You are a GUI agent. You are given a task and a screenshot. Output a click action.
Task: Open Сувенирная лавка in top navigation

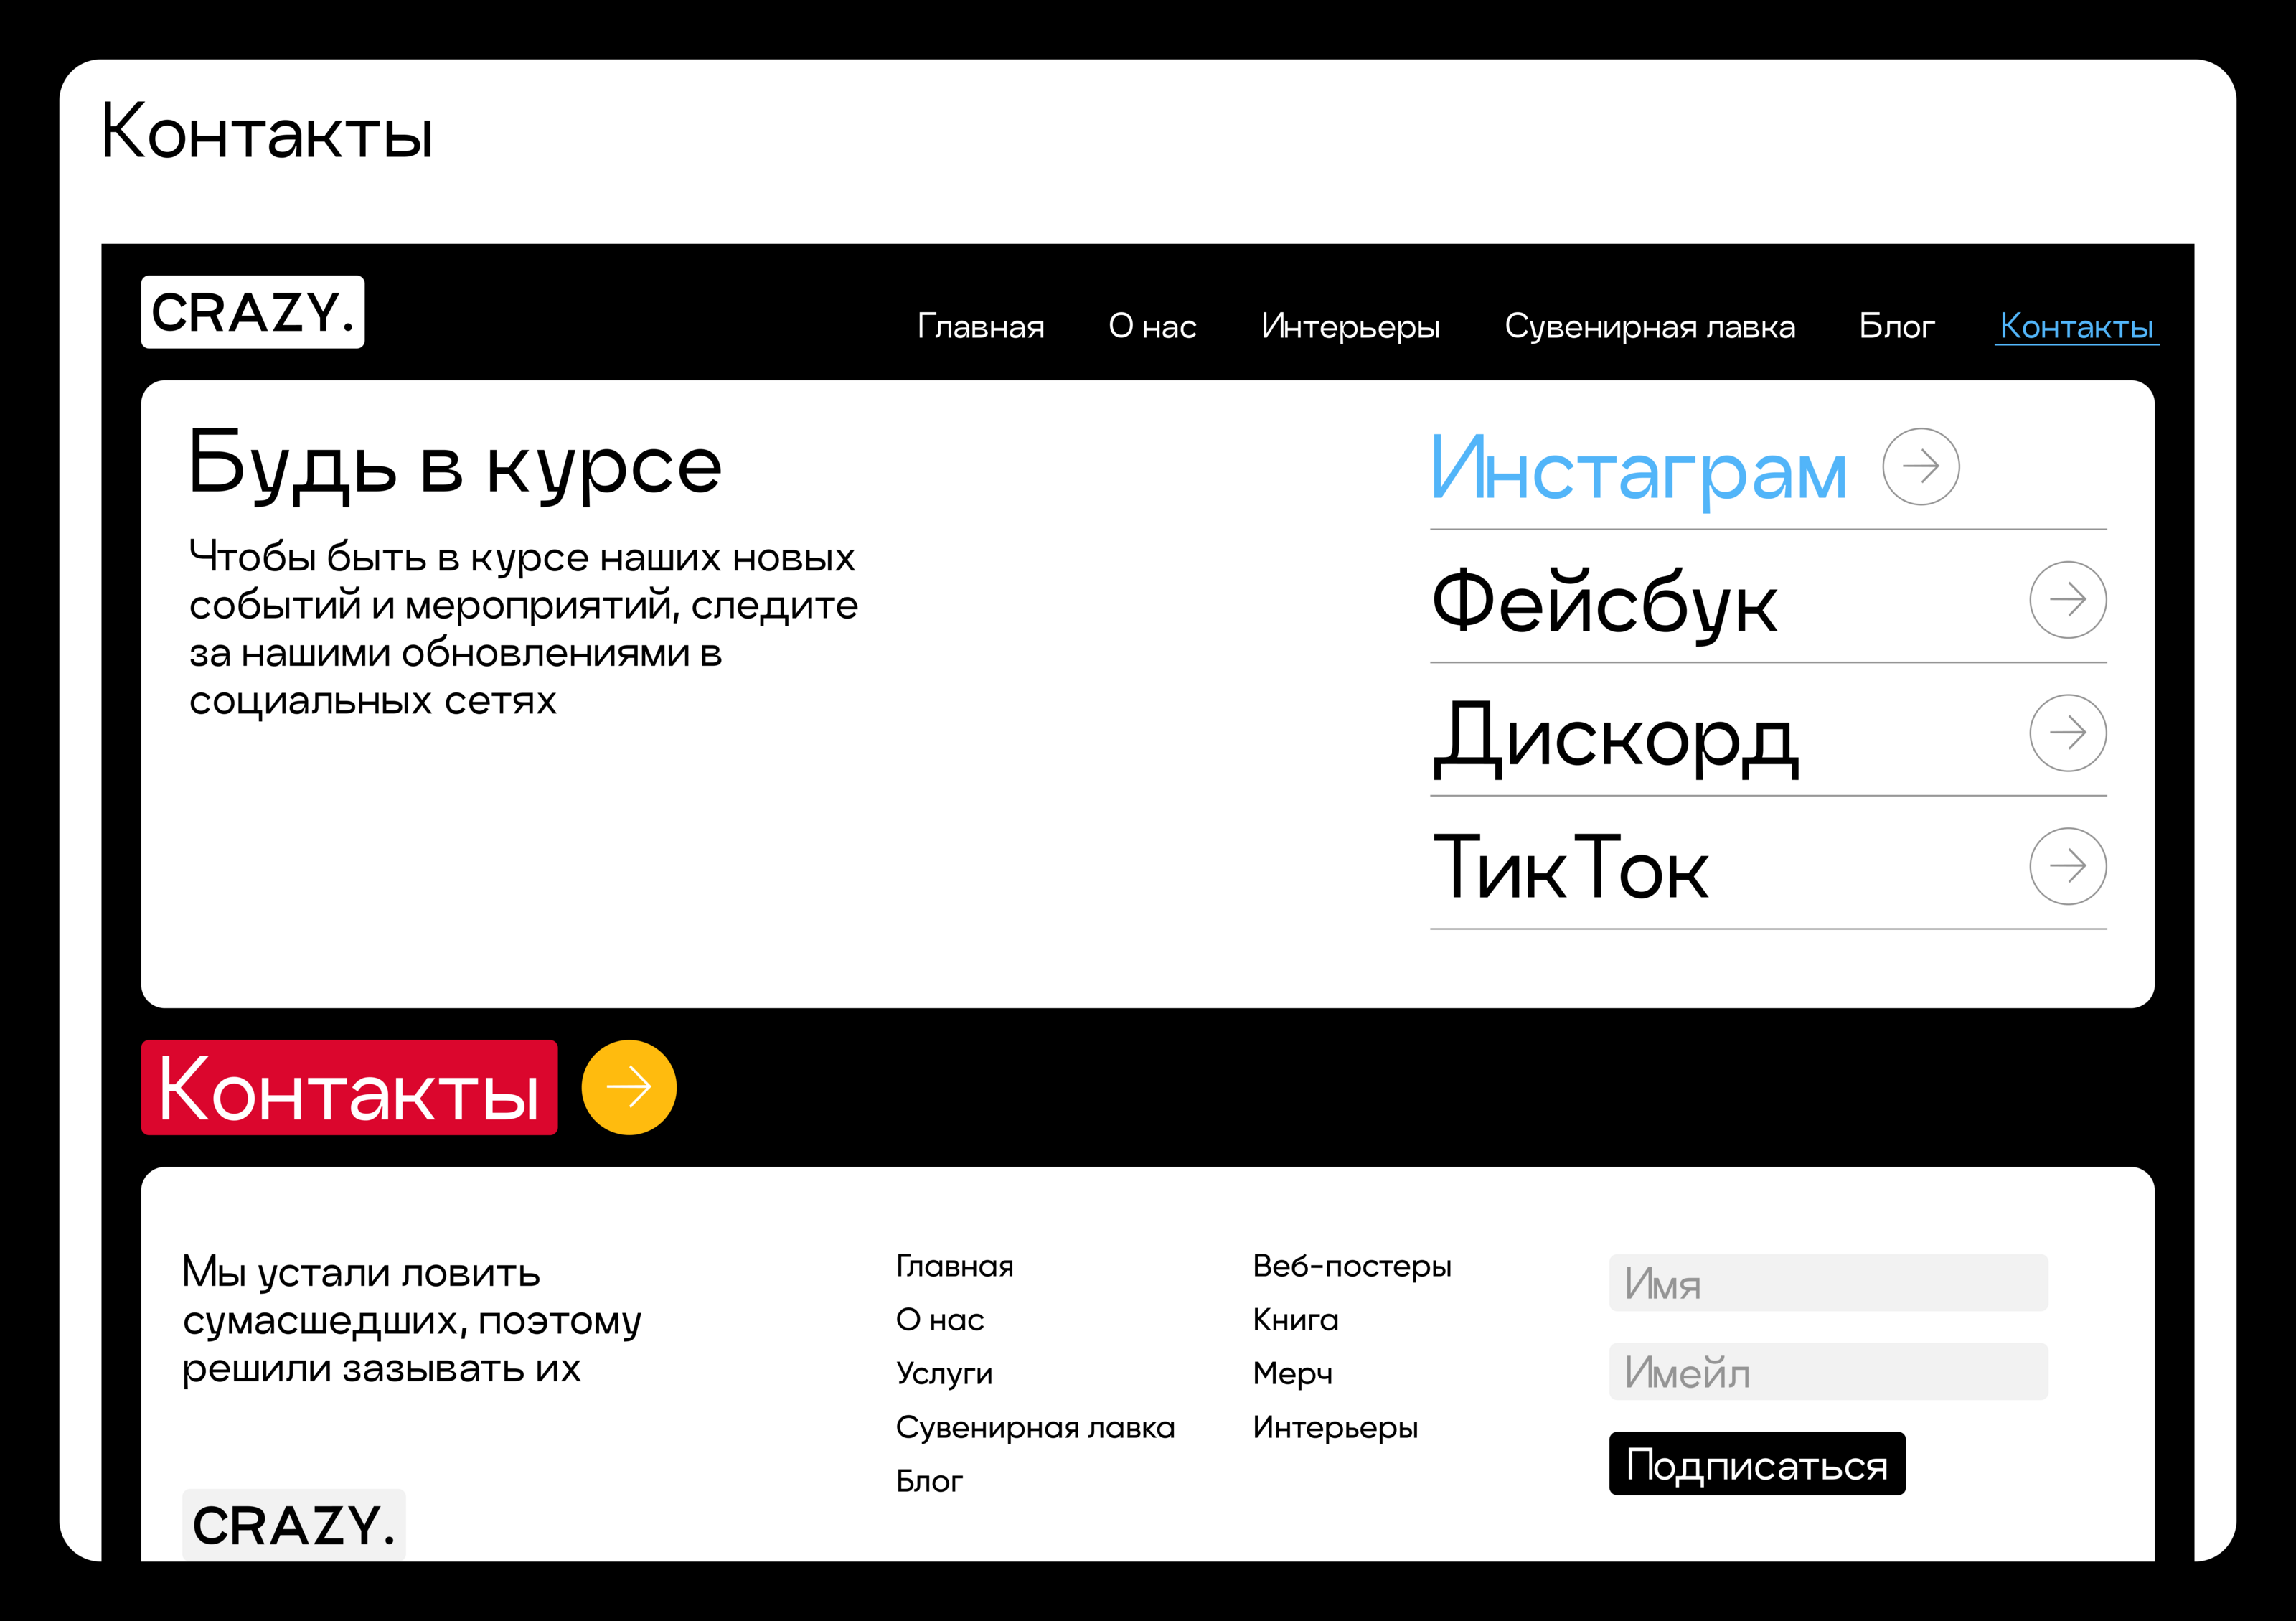(x=1649, y=327)
